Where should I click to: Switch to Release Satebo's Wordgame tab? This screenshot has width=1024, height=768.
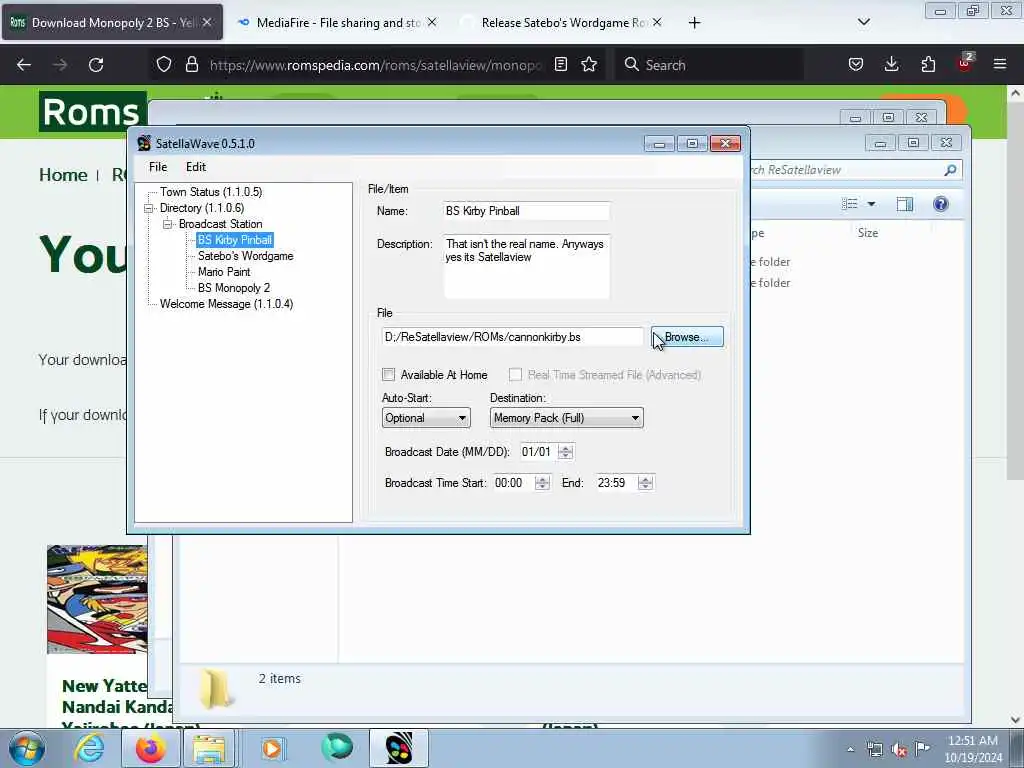coord(561,22)
